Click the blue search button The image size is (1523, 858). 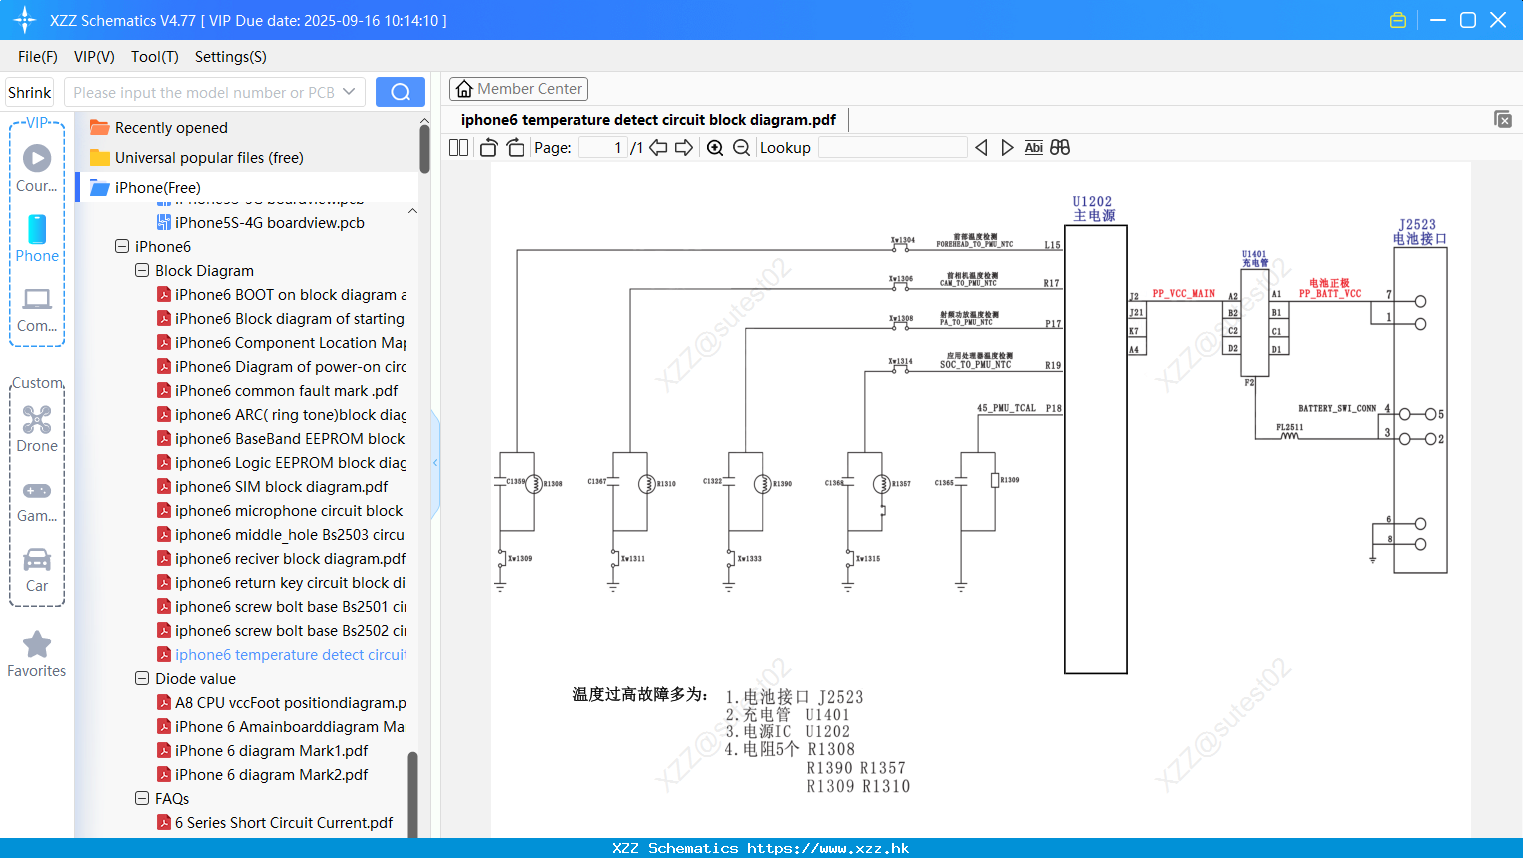[400, 92]
